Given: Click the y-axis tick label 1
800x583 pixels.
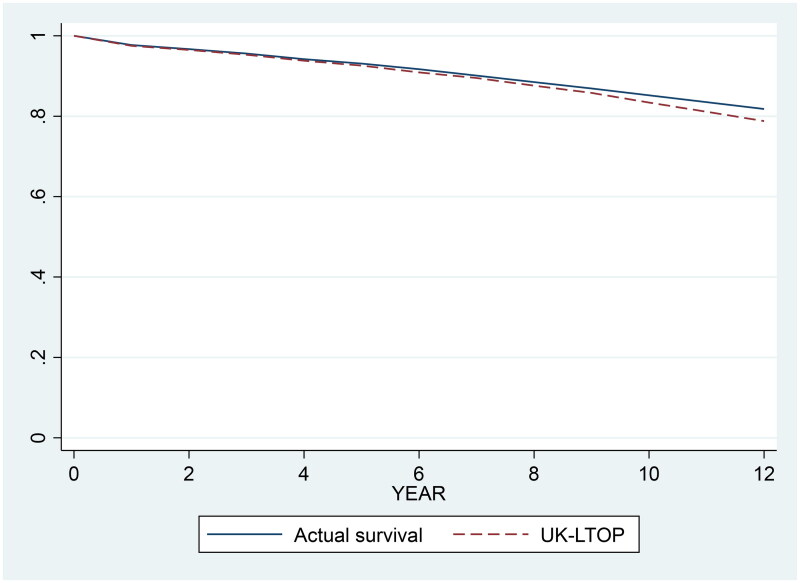Looking at the screenshot, I should [x=37, y=36].
